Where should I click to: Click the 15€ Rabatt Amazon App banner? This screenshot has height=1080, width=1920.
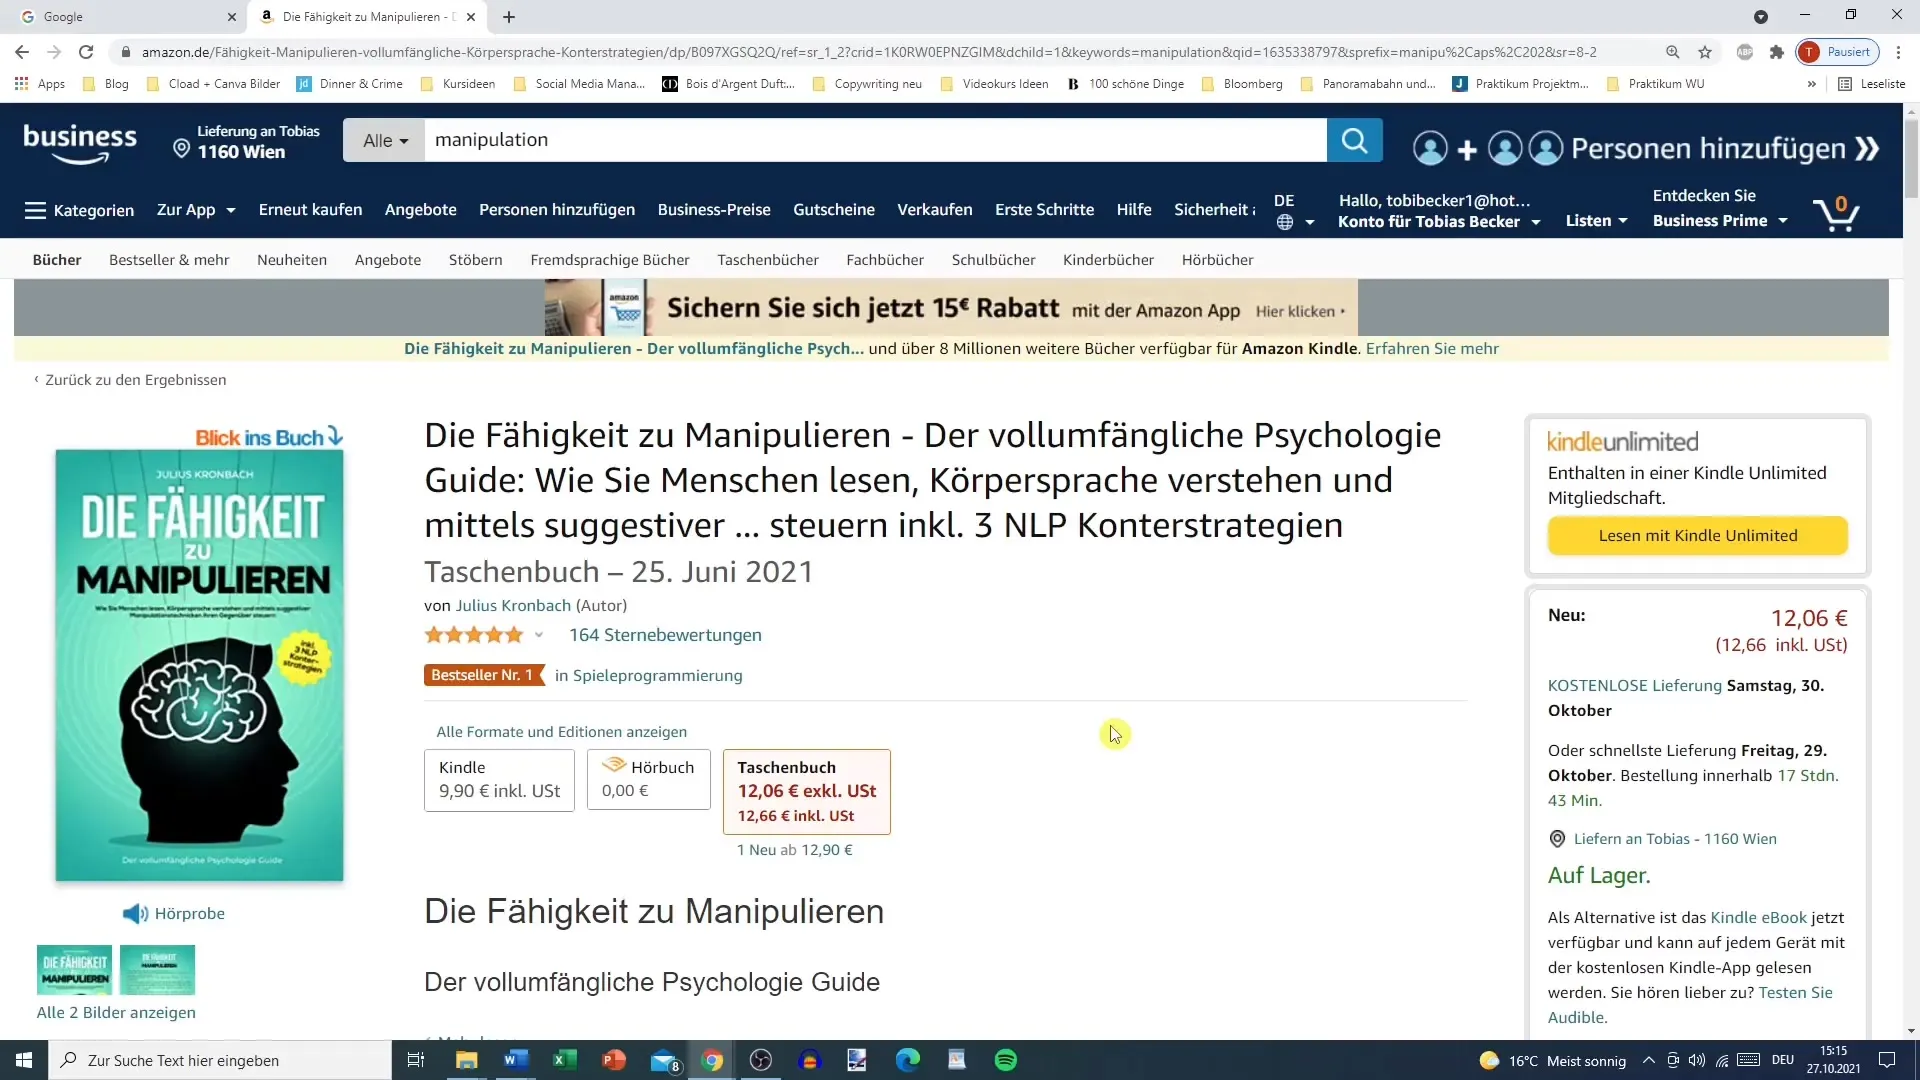[951, 308]
